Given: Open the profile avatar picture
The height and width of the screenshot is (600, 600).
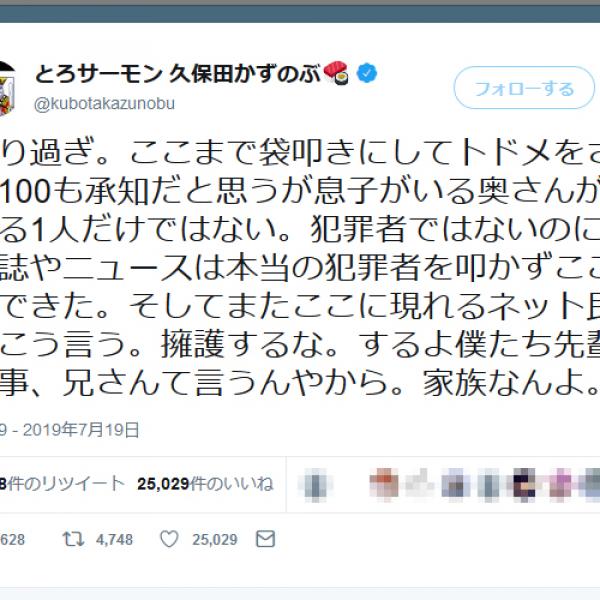Looking at the screenshot, I should [7, 89].
